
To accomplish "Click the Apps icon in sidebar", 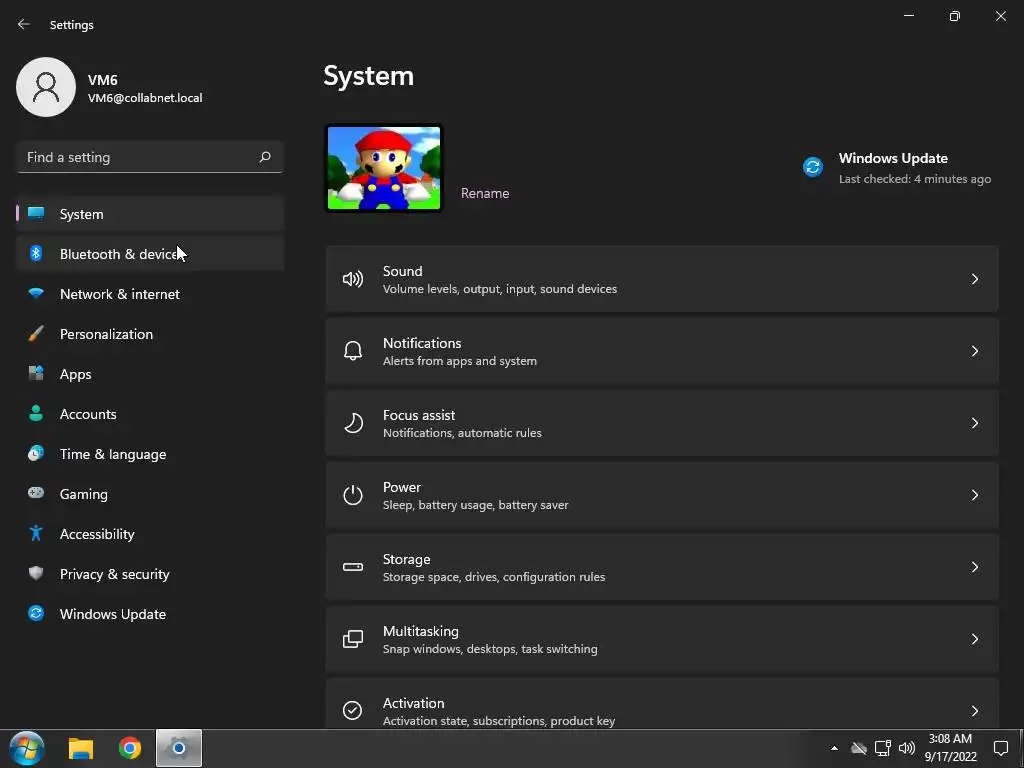I will (36, 374).
